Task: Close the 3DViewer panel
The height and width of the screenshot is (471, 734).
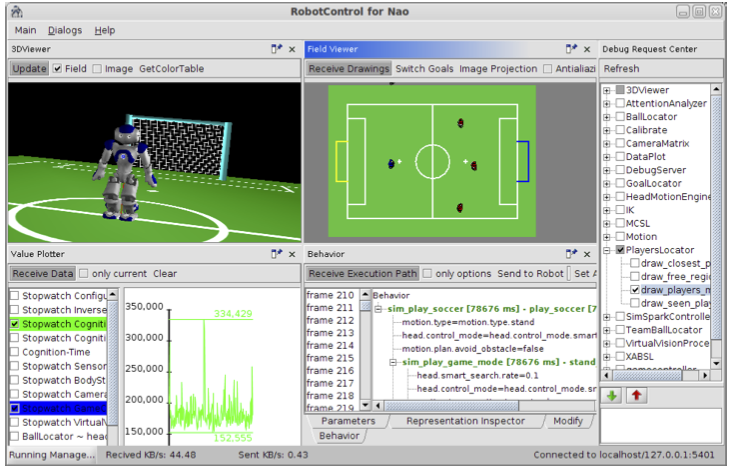Action: (292, 49)
